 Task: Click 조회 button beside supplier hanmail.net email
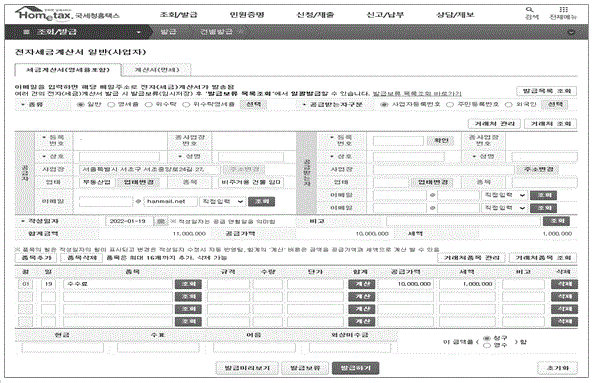tap(261, 202)
